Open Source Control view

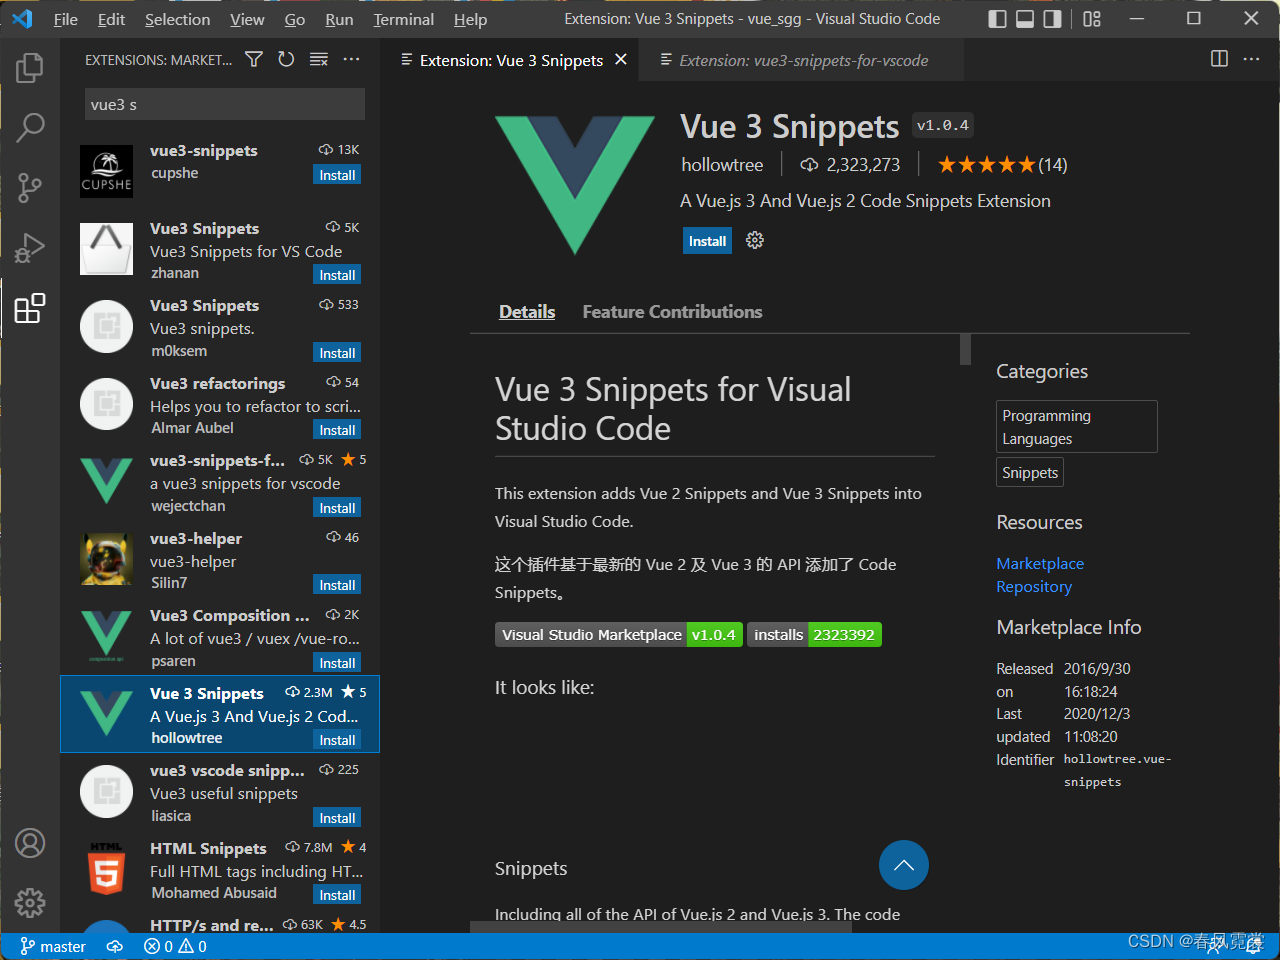(30, 187)
